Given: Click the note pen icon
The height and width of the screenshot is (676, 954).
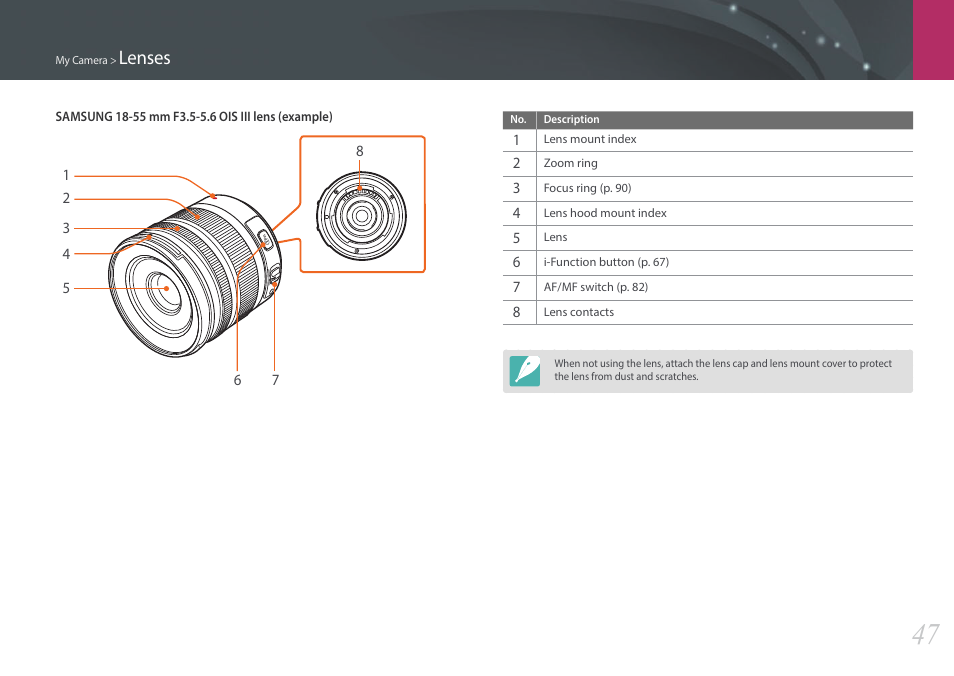Looking at the screenshot, I should 524,371.
